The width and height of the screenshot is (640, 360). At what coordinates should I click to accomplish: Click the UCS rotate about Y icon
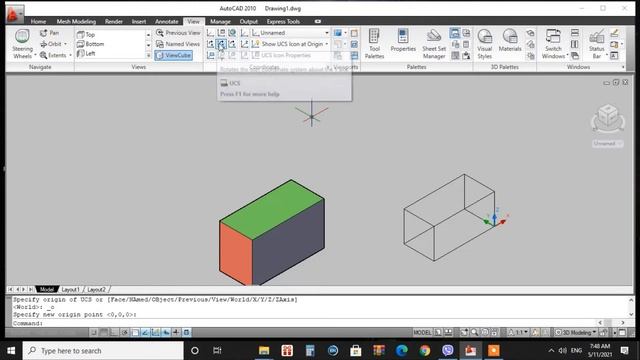[x=221, y=44]
